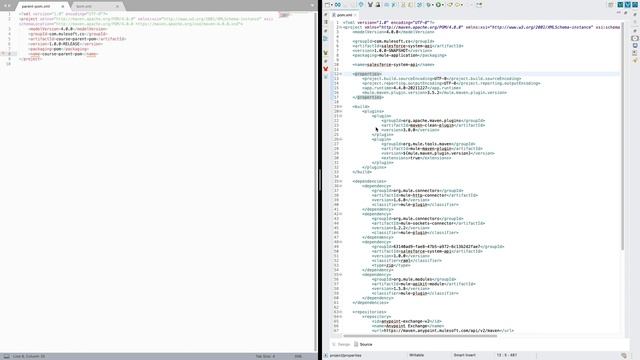Open the dropdown beside the New icon

(332, 5)
